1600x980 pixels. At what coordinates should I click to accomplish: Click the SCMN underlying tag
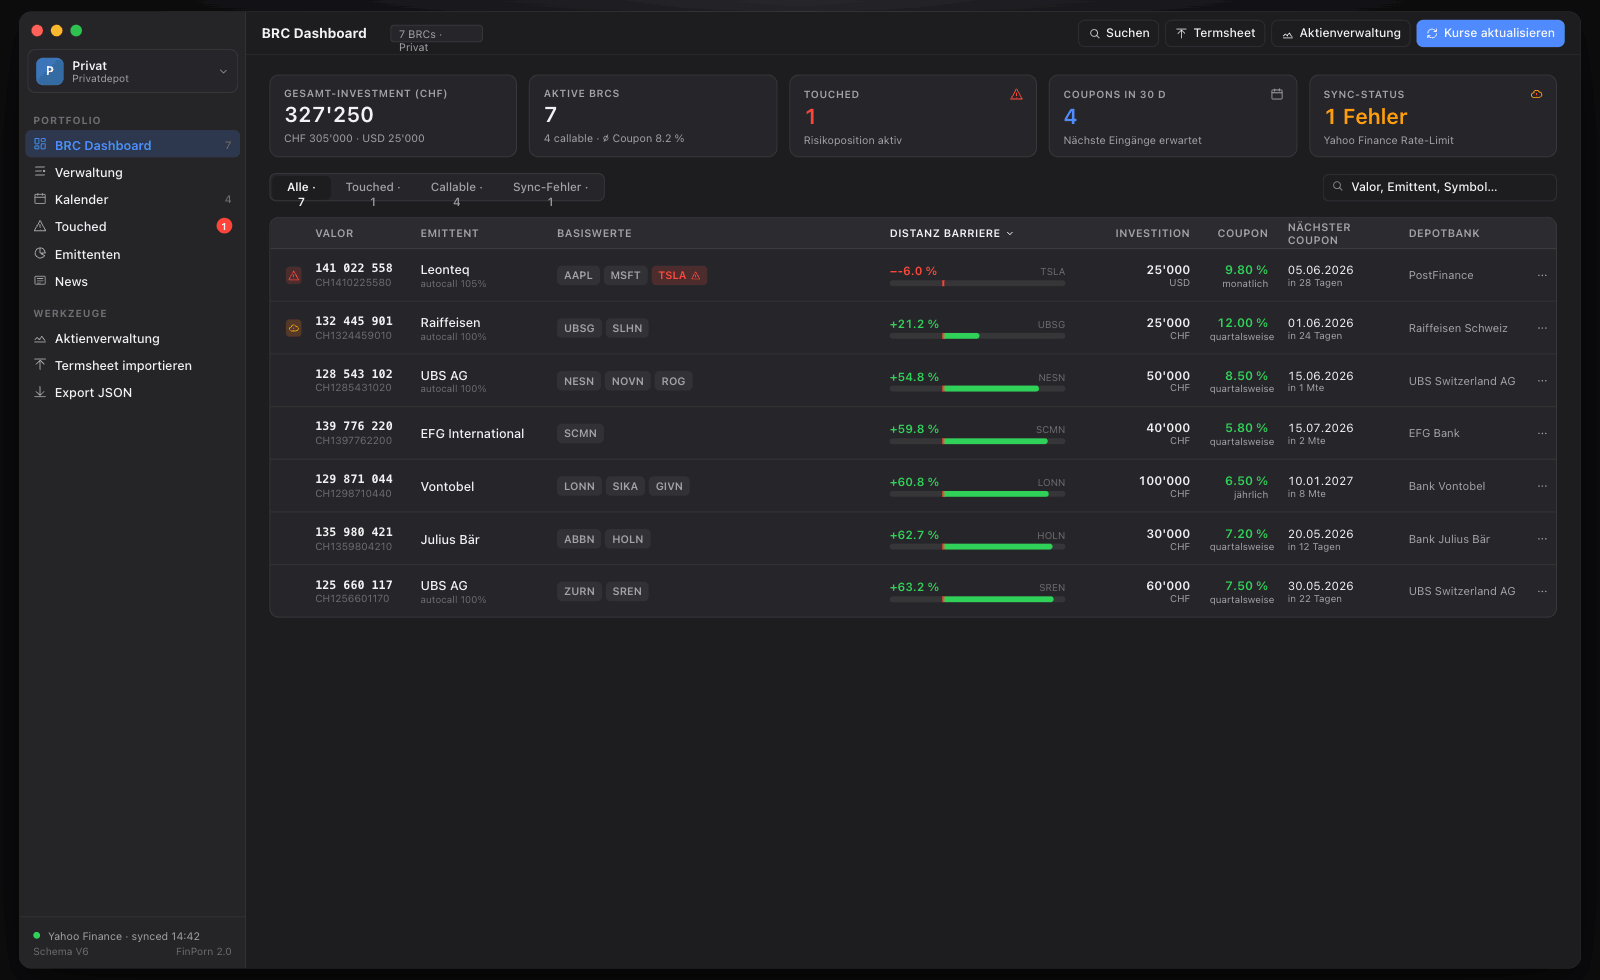(580, 433)
